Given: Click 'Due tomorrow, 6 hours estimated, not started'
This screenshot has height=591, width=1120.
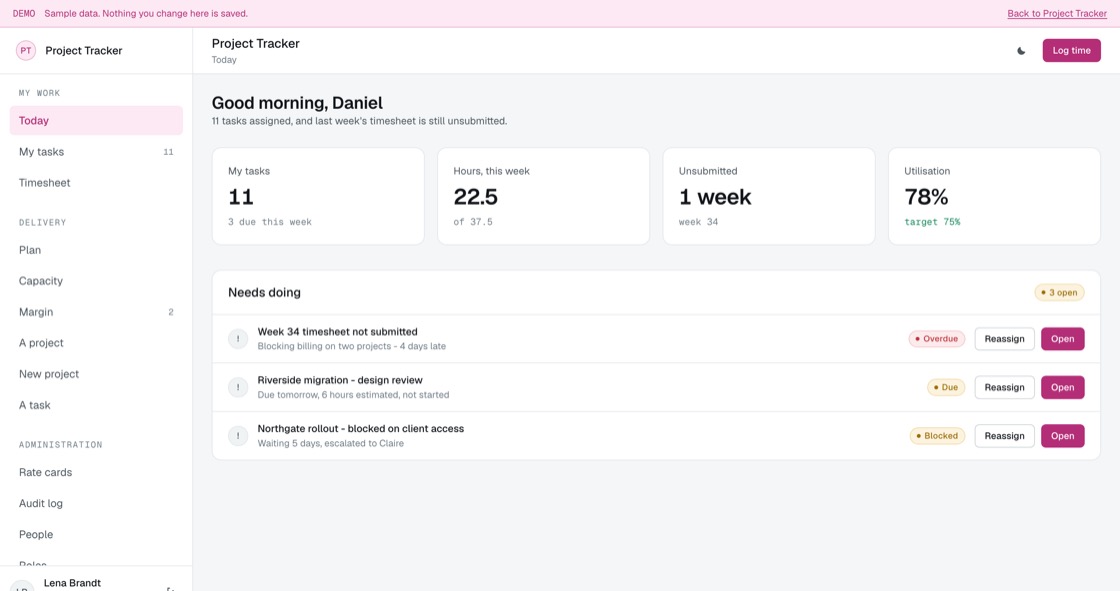Looking at the screenshot, I should point(354,395).
